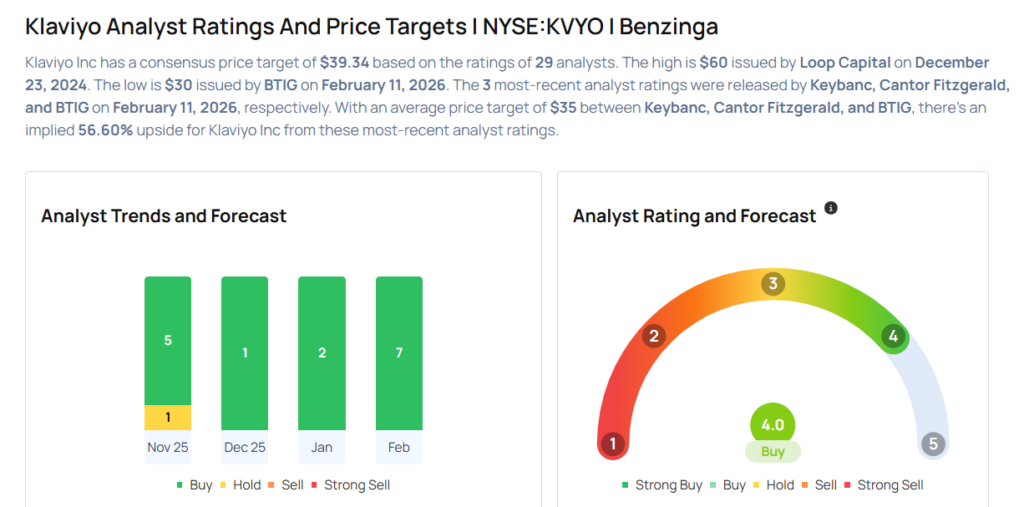Click the yellow Hold segment in Nov 25 bar
Screen dimensions: 1024x507
(x=167, y=417)
